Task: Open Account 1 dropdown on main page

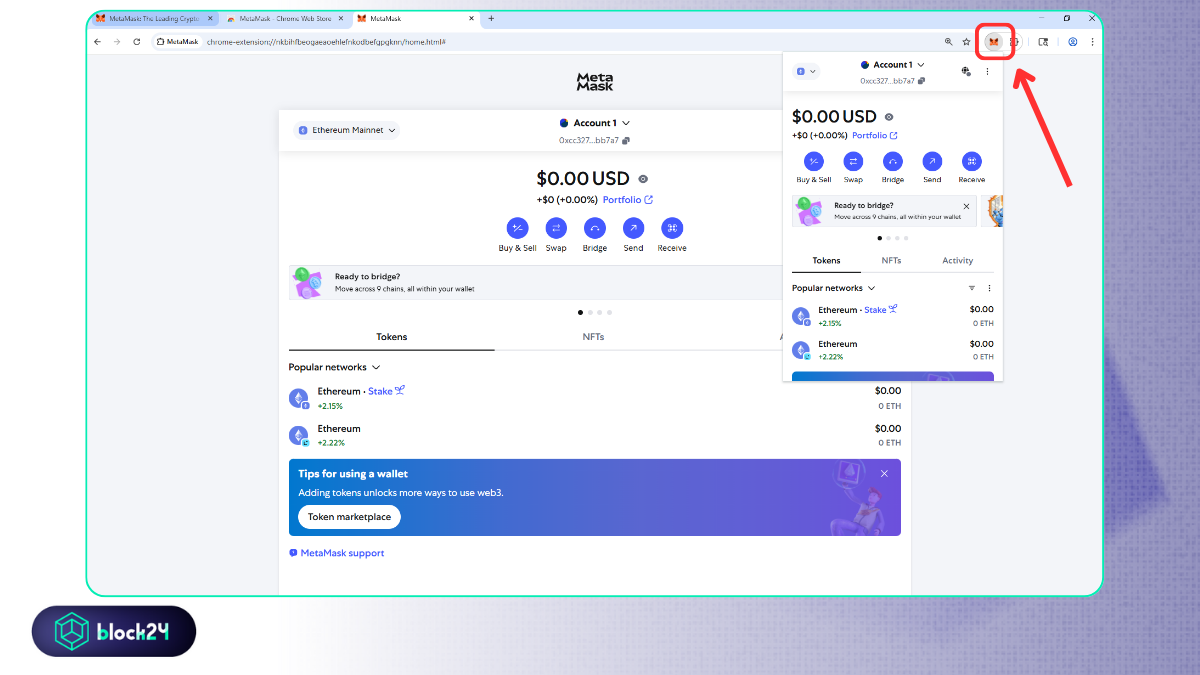Action: [x=595, y=123]
